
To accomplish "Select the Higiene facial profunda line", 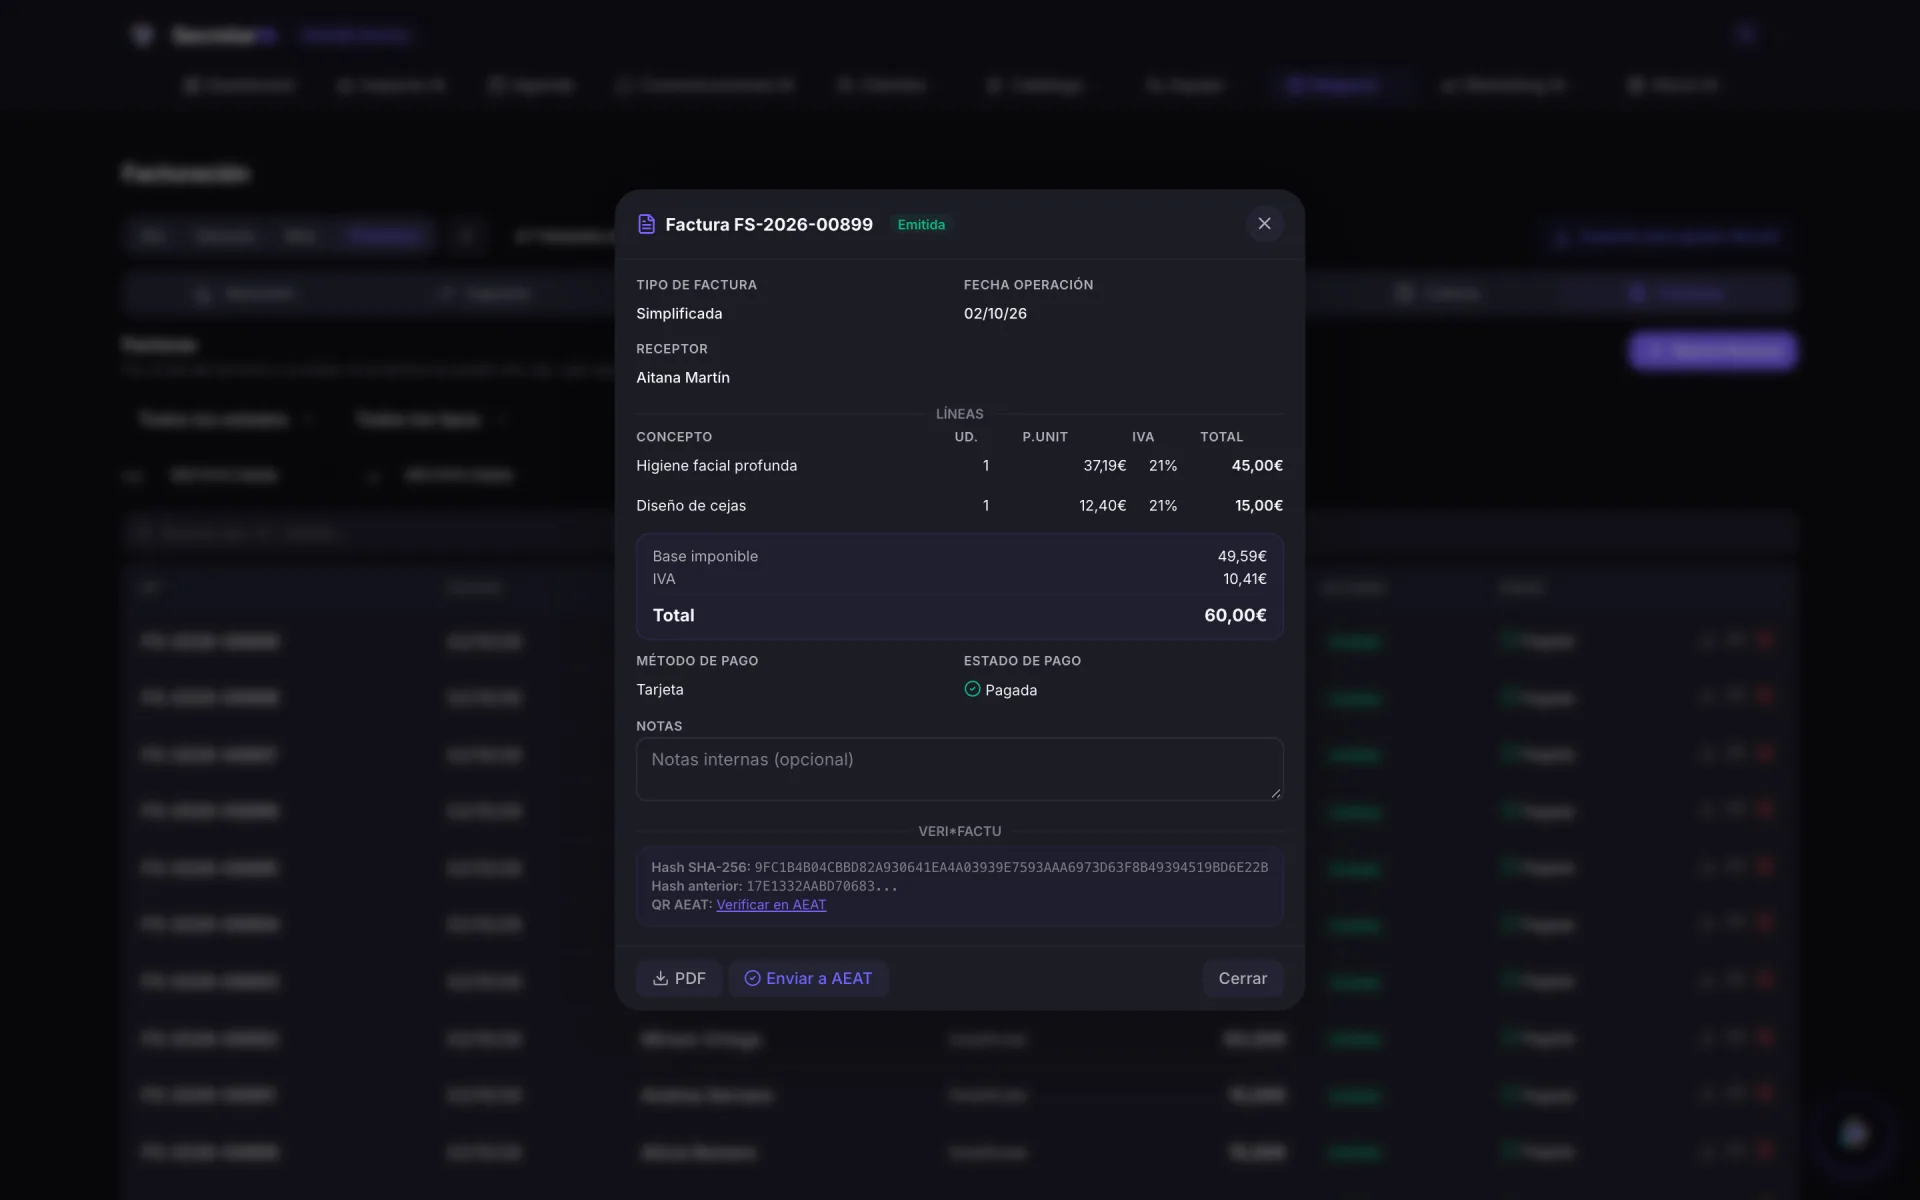I will click(x=959, y=466).
